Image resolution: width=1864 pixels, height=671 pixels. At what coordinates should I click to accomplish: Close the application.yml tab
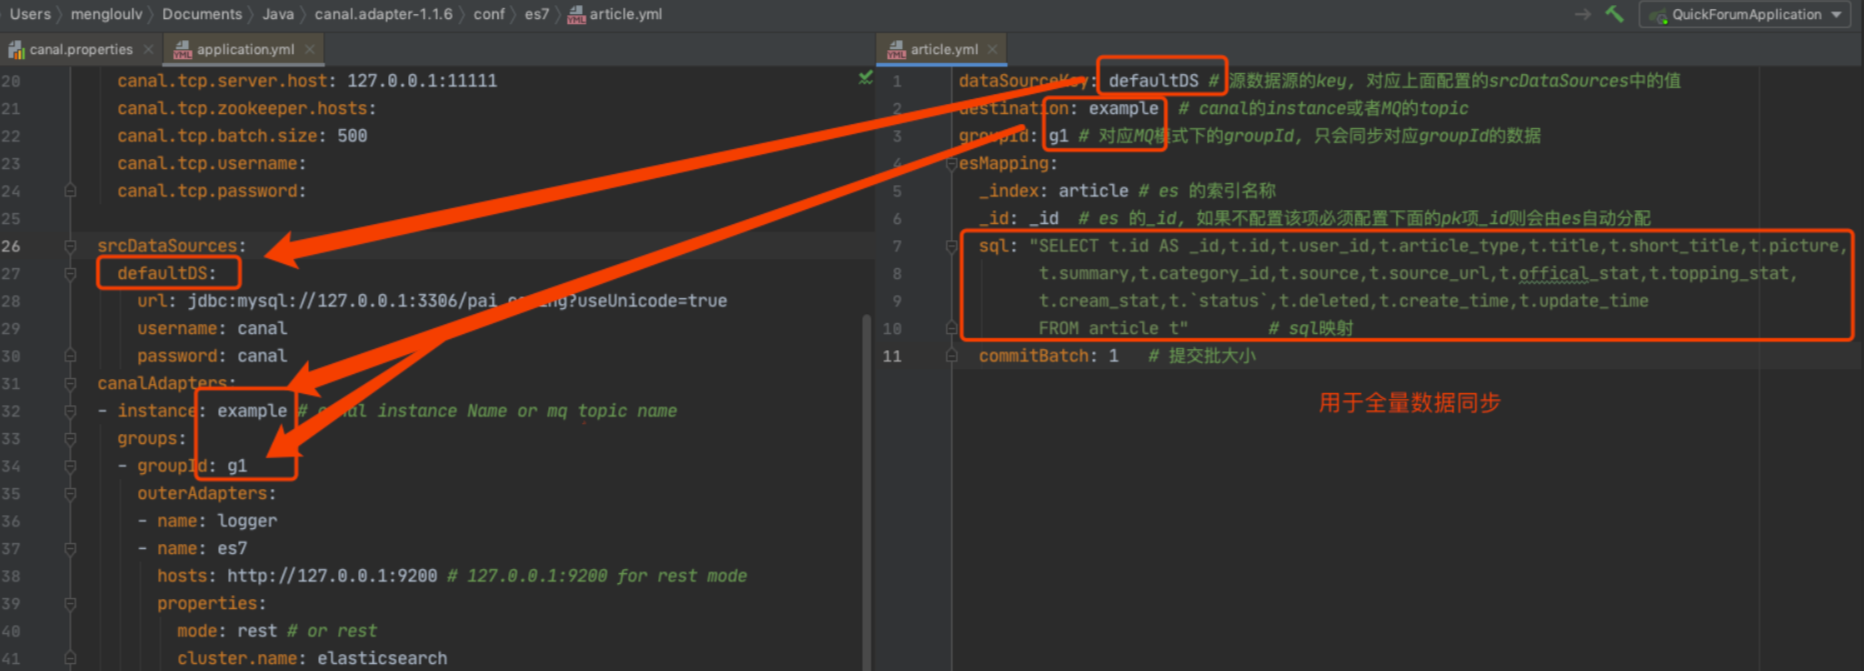coord(310,49)
